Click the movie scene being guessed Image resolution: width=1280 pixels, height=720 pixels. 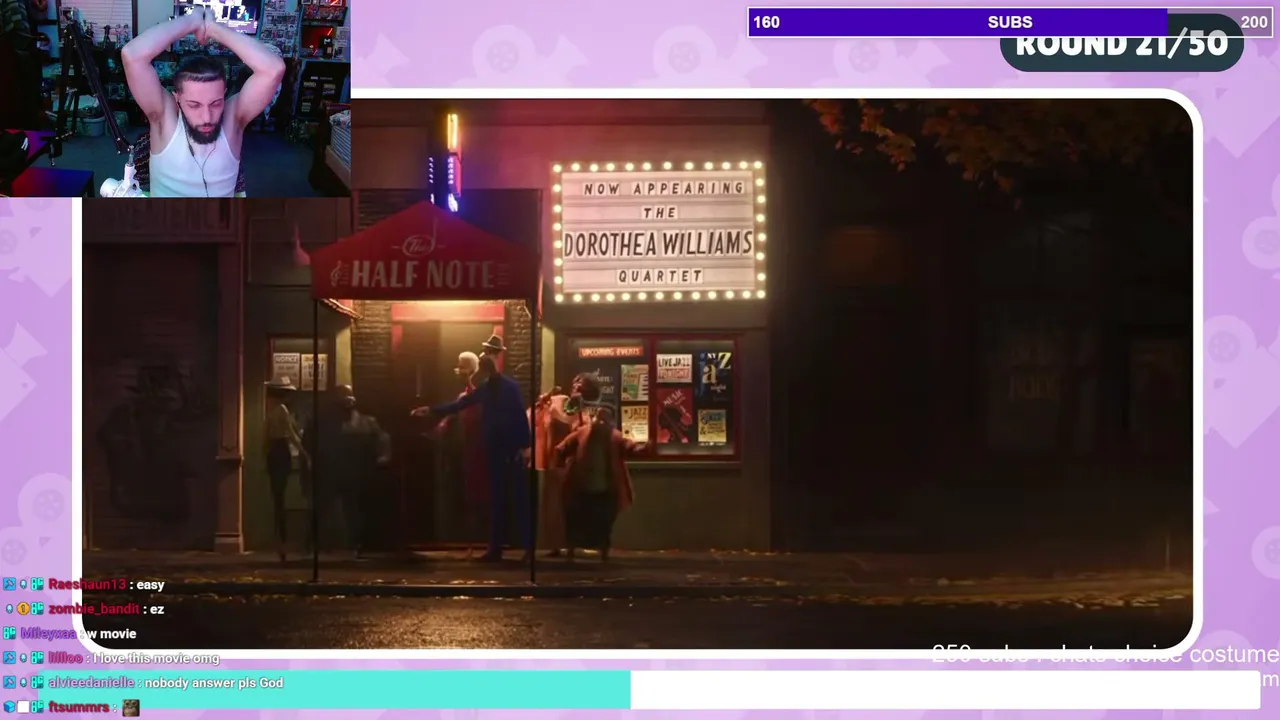tap(637, 373)
